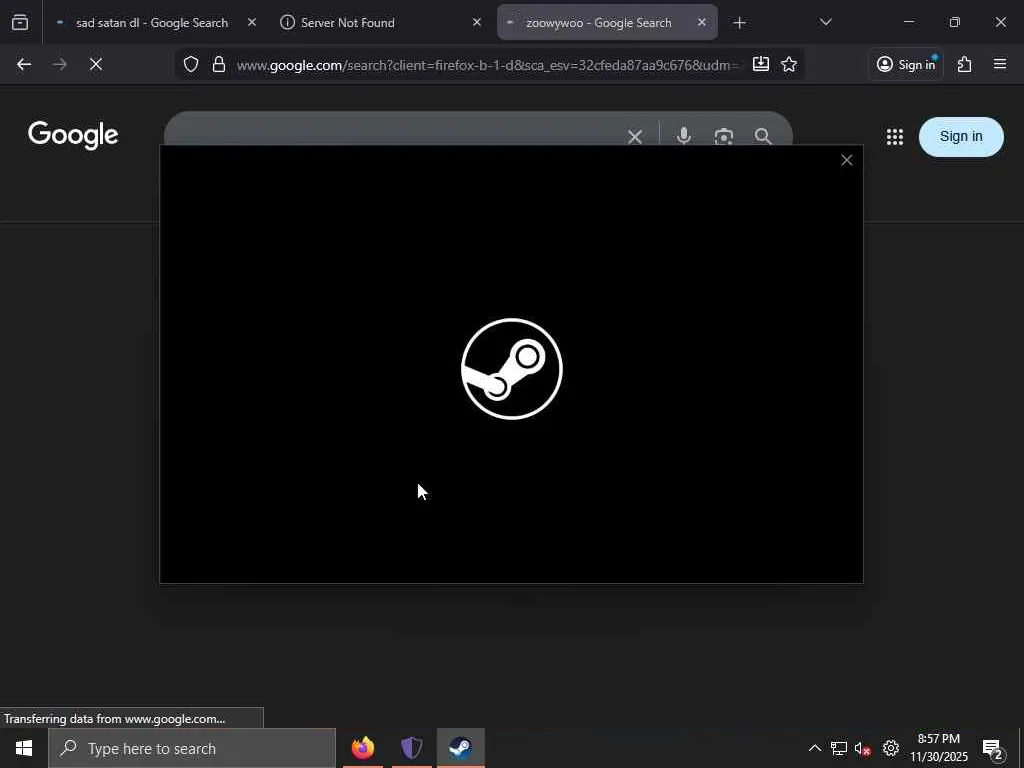Viewport: 1024px width, 768px height.
Task: Open Firefox from the taskbar
Action: (363, 748)
